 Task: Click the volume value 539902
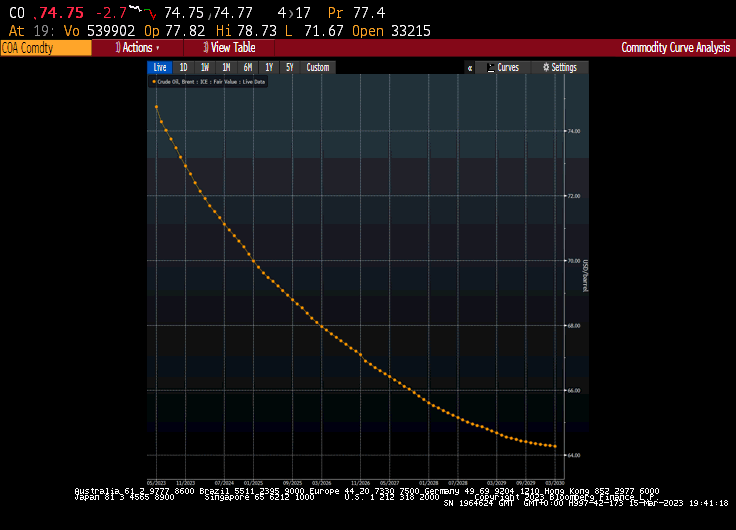click(x=111, y=31)
